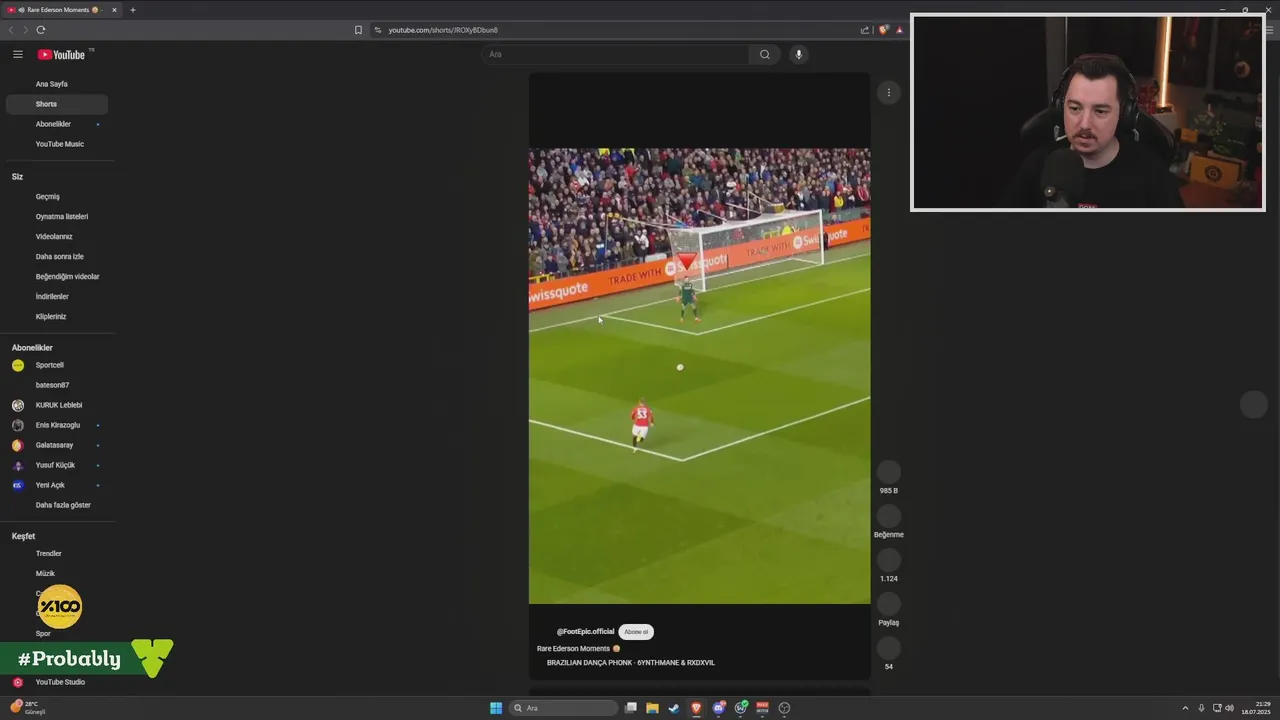Open Trendler in Keşfet section
This screenshot has height=720, width=1280.
pos(49,554)
